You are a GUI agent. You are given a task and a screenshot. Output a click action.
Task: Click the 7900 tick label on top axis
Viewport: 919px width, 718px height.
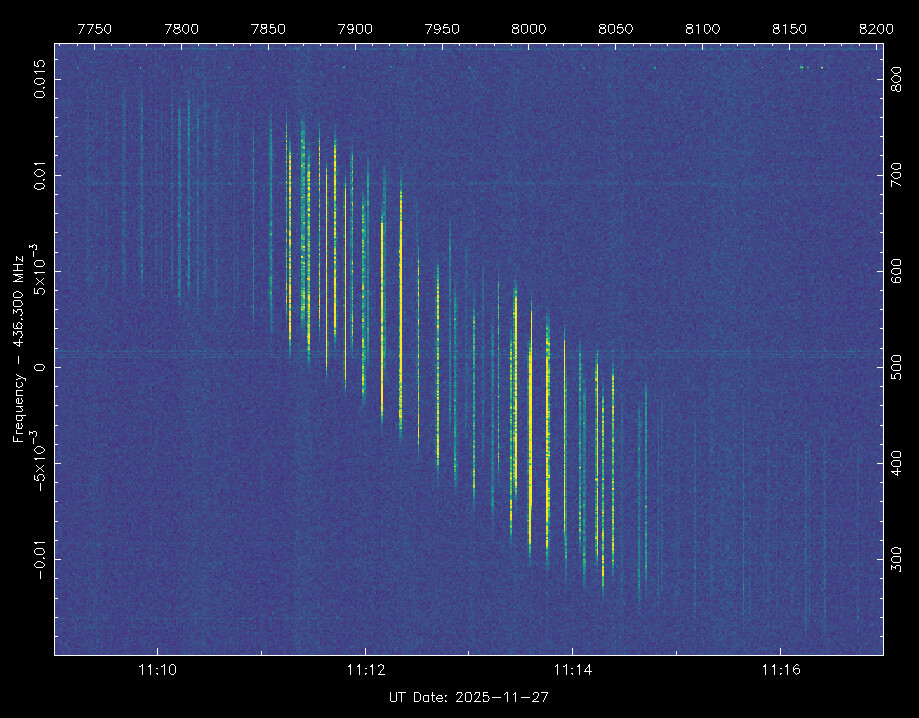click(x=355, y=30)
